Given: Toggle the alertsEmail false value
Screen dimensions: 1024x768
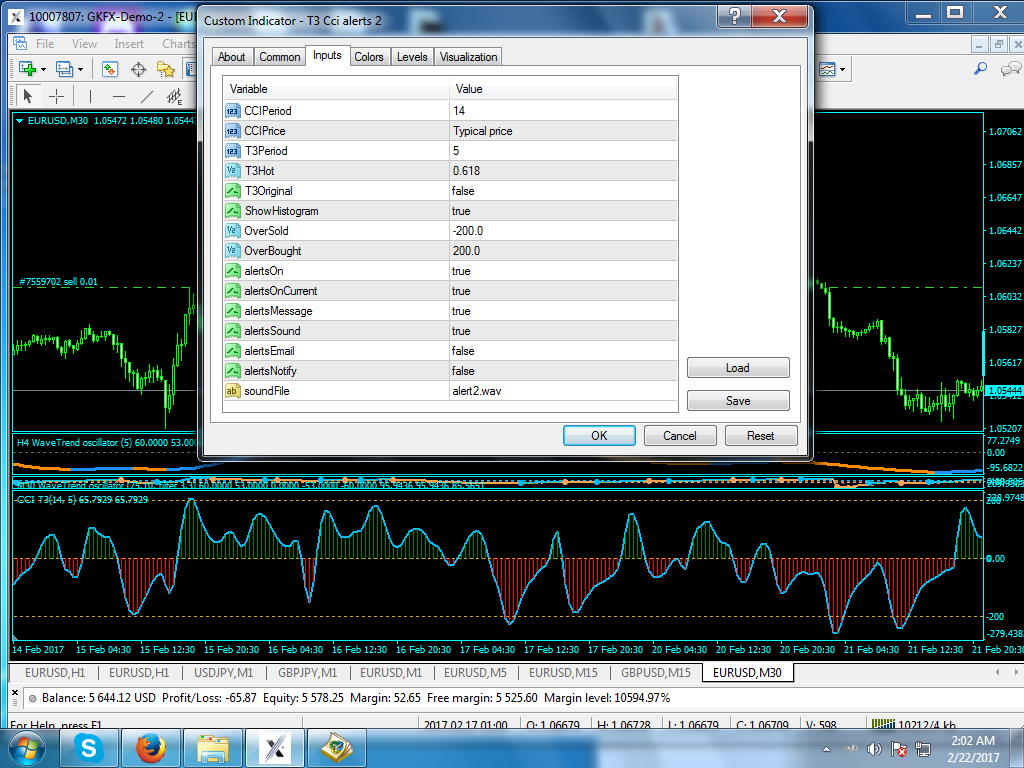Looking at the screenshot, I should tap(463, 351).
